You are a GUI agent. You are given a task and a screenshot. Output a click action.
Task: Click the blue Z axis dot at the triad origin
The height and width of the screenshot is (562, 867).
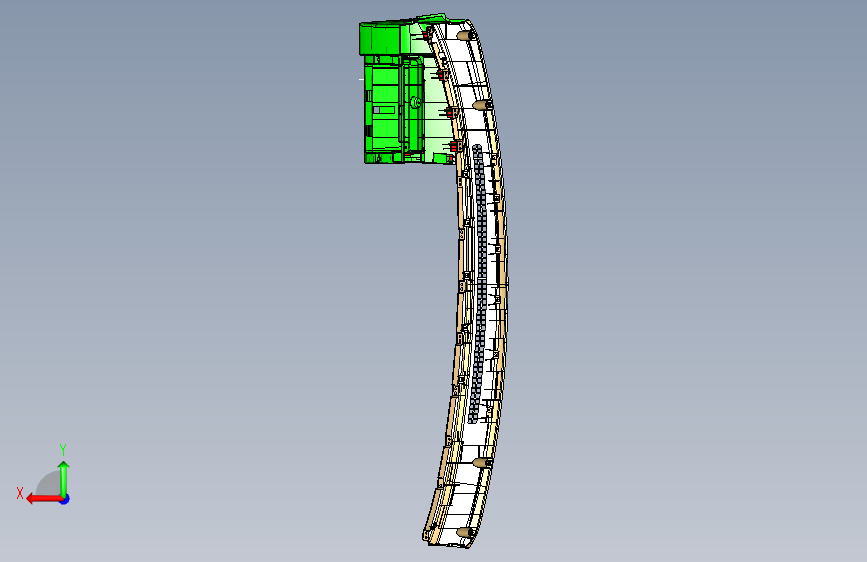click(x=65, y=499)
